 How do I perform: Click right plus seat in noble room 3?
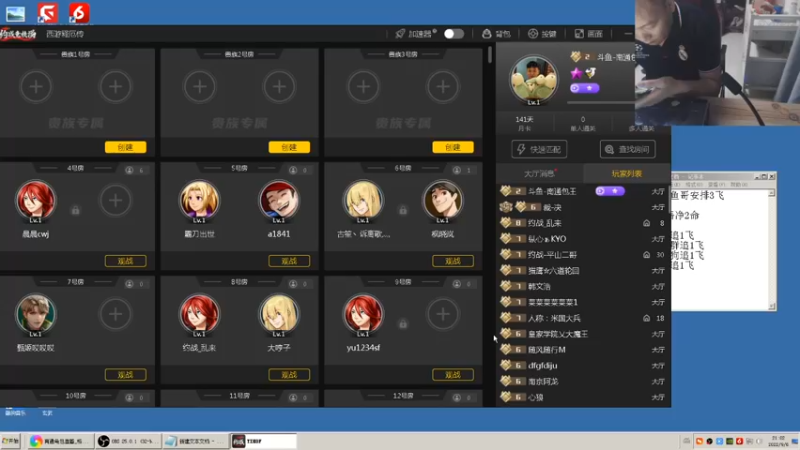coord(443,87)
